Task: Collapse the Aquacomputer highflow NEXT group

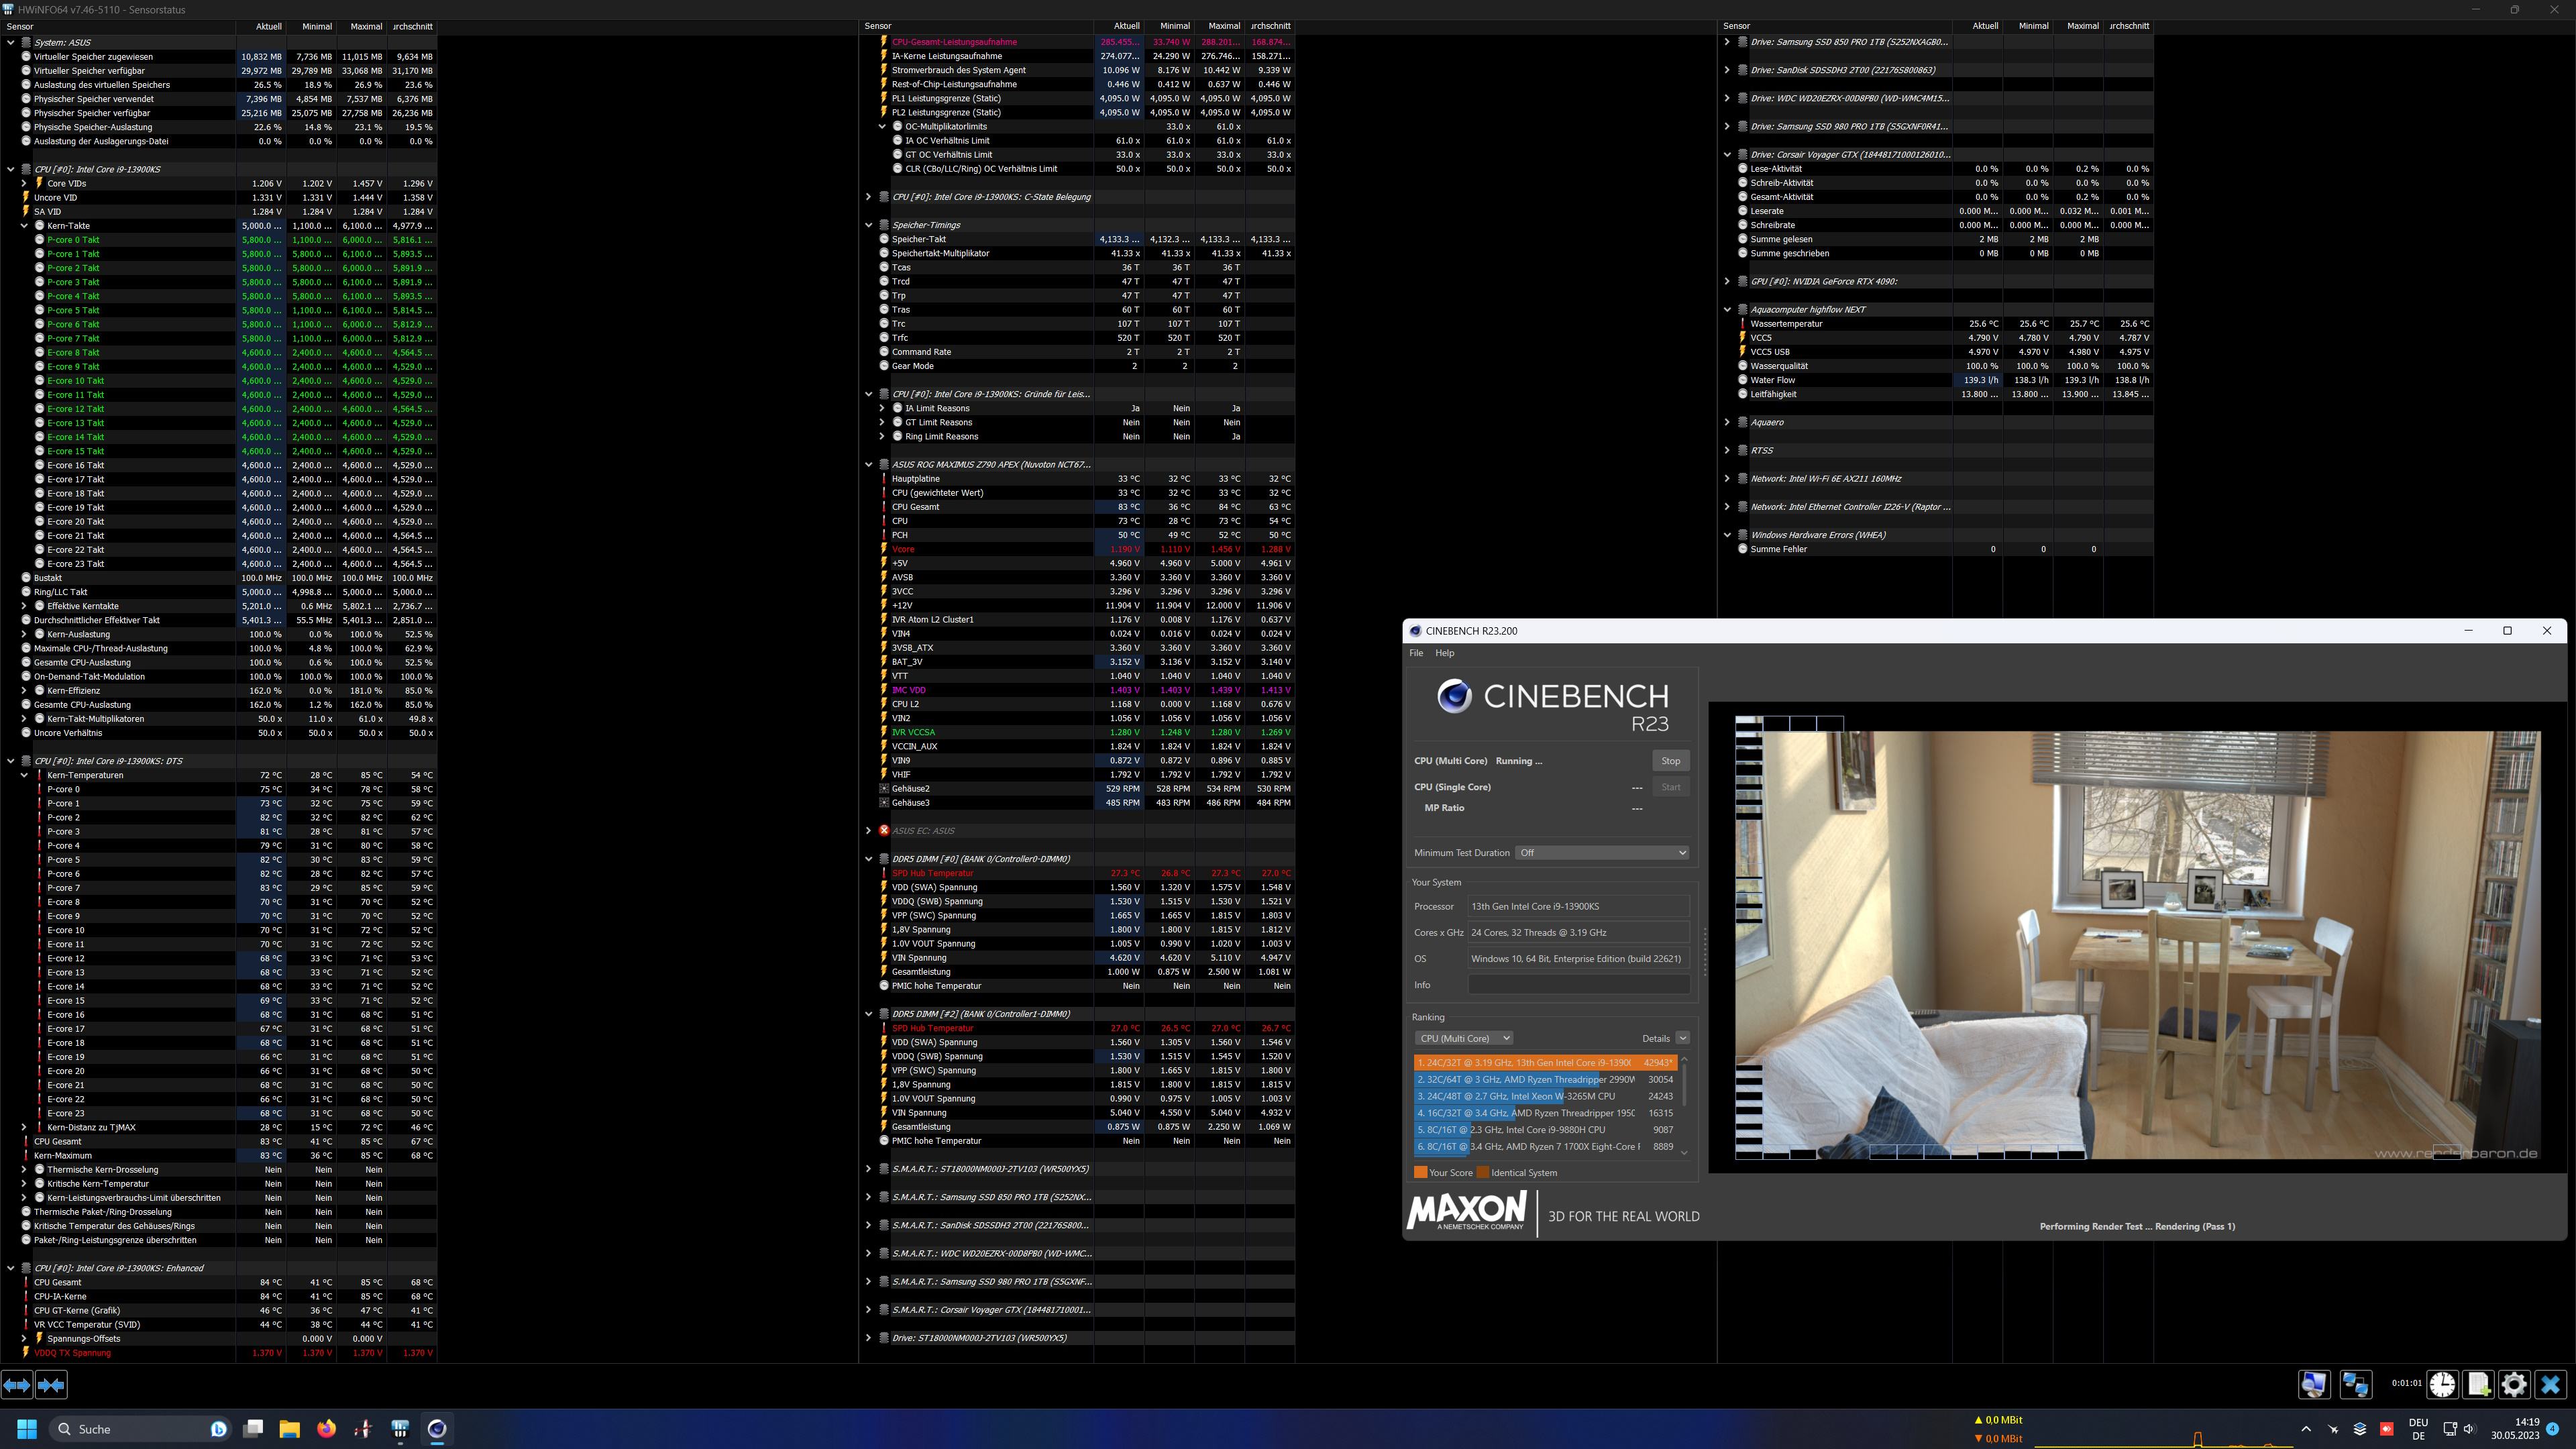Action: (1727, 309)
